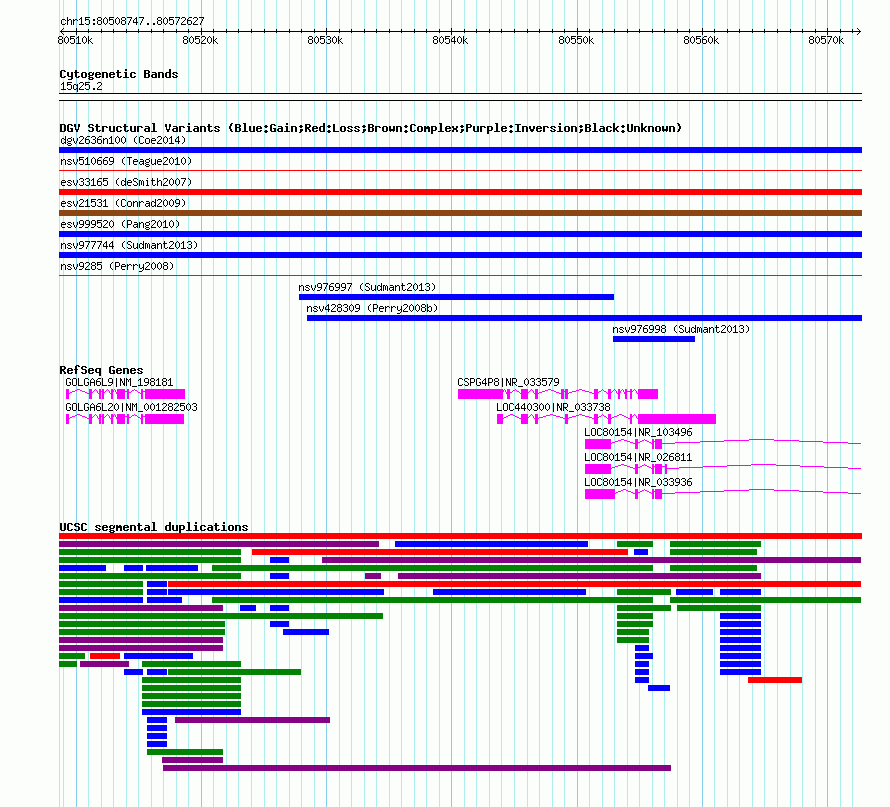
Task: Click the CSPG4P8|NR_033579 gene label
Action: click(508, 383)
